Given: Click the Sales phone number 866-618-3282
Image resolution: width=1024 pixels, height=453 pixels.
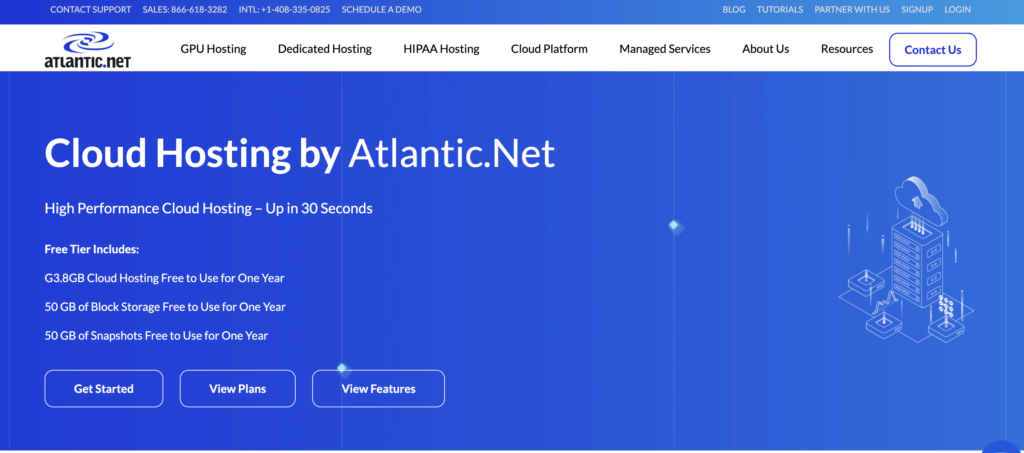Looking at the screenshot, I should click(185, 10).
